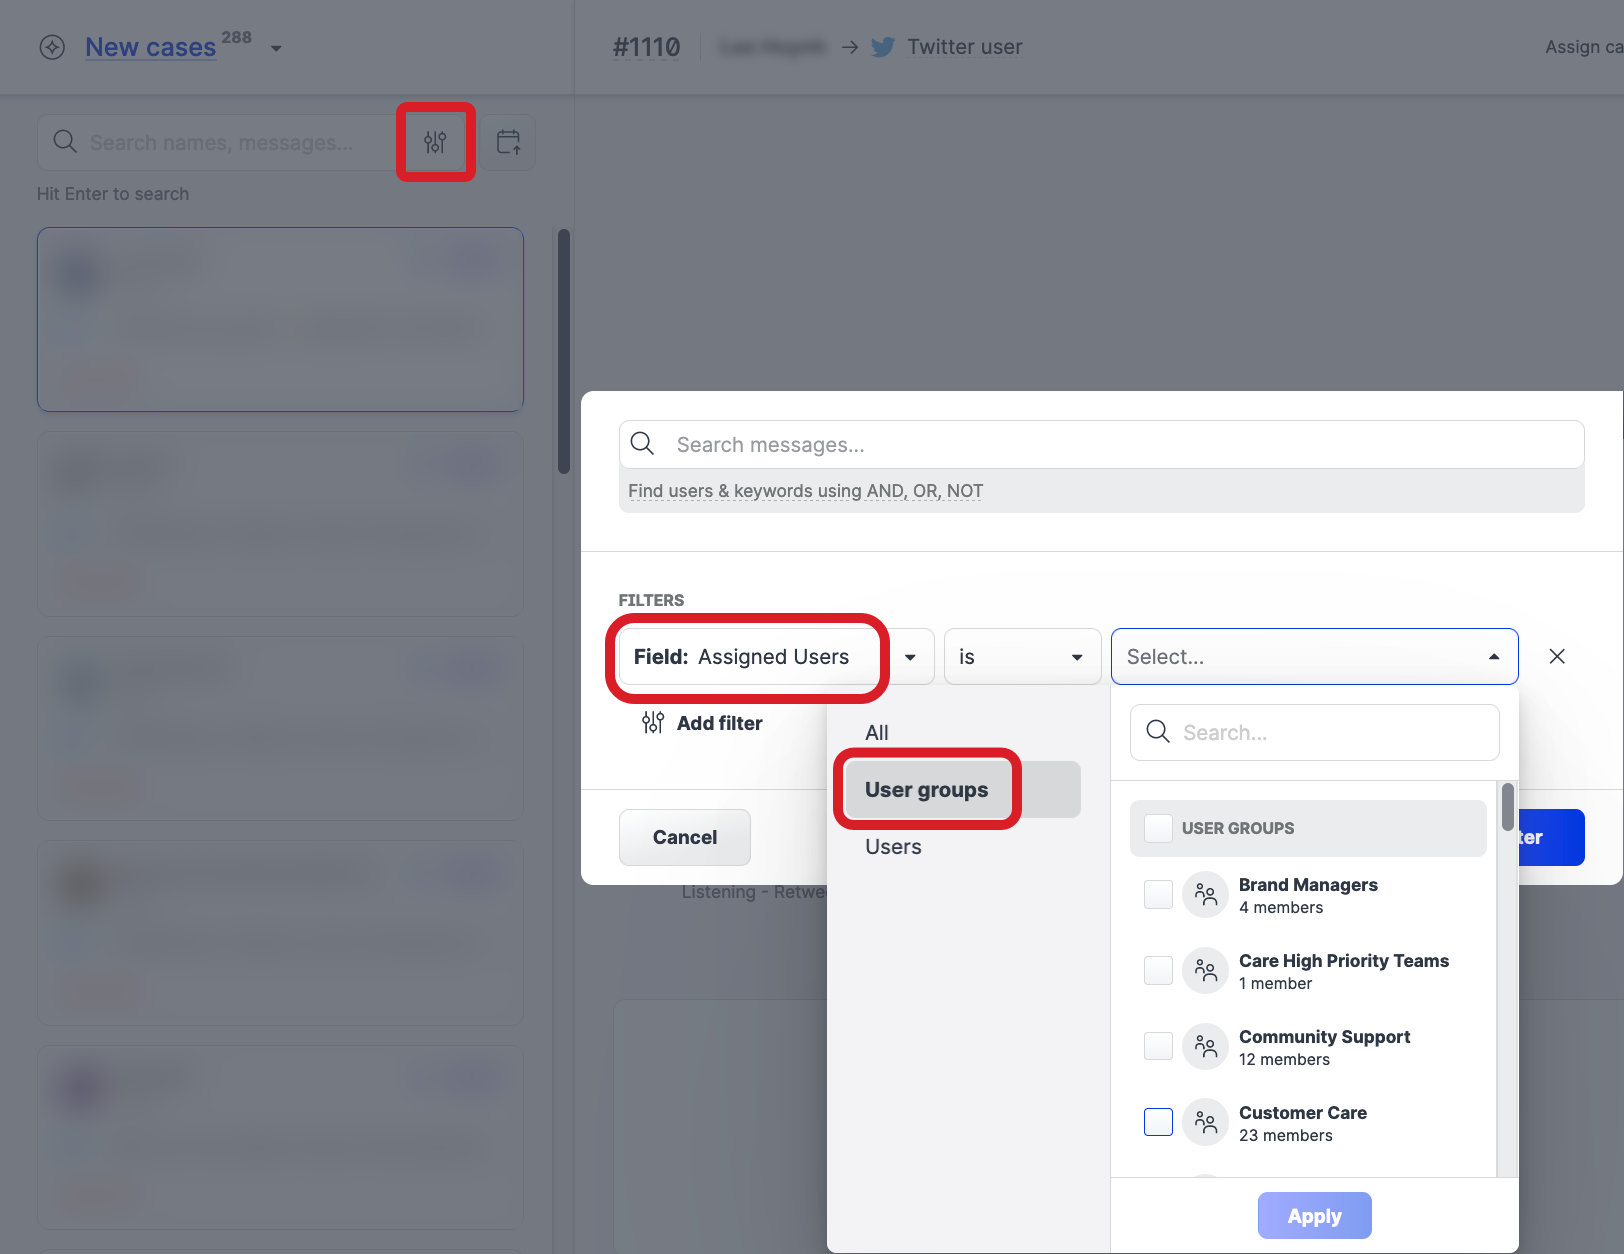Check the Brand Managers checkbox
The height and width of the screenshot is (1254, 1624).
(x=1158, y=894)
